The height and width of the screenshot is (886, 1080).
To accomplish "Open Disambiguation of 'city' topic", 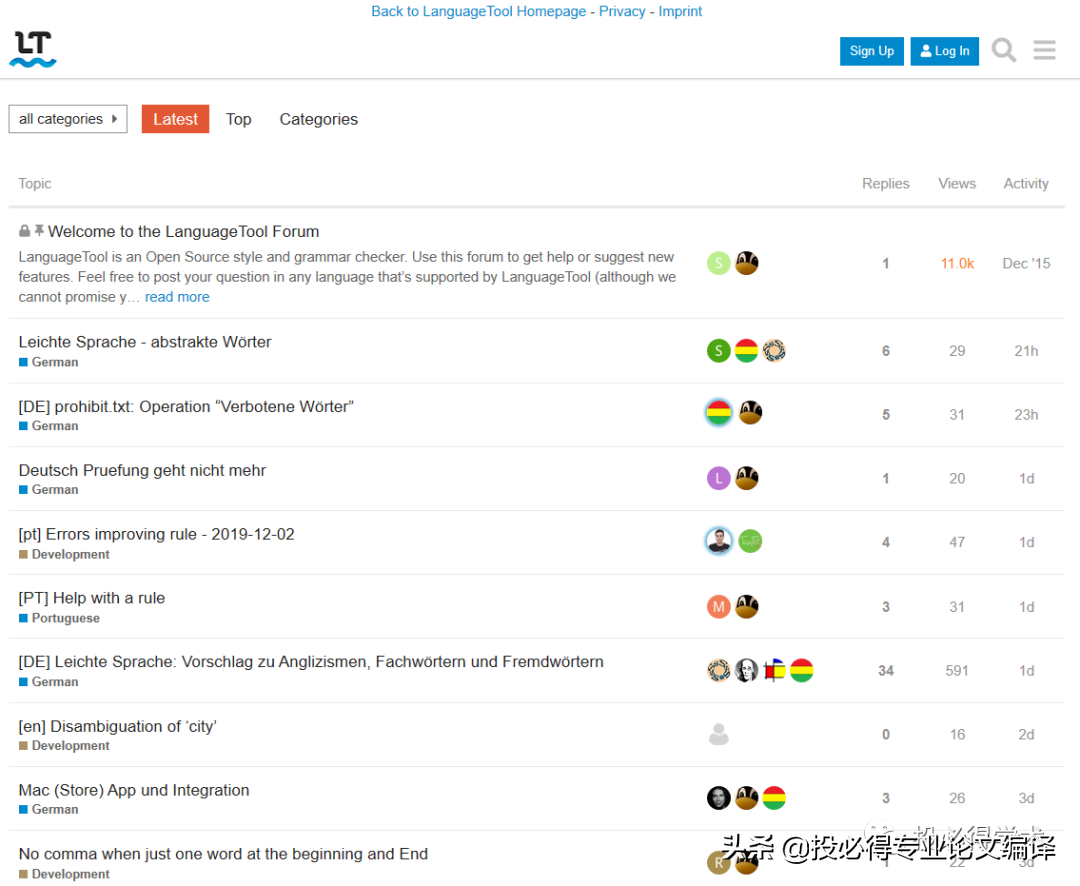I will coord(117,726).
